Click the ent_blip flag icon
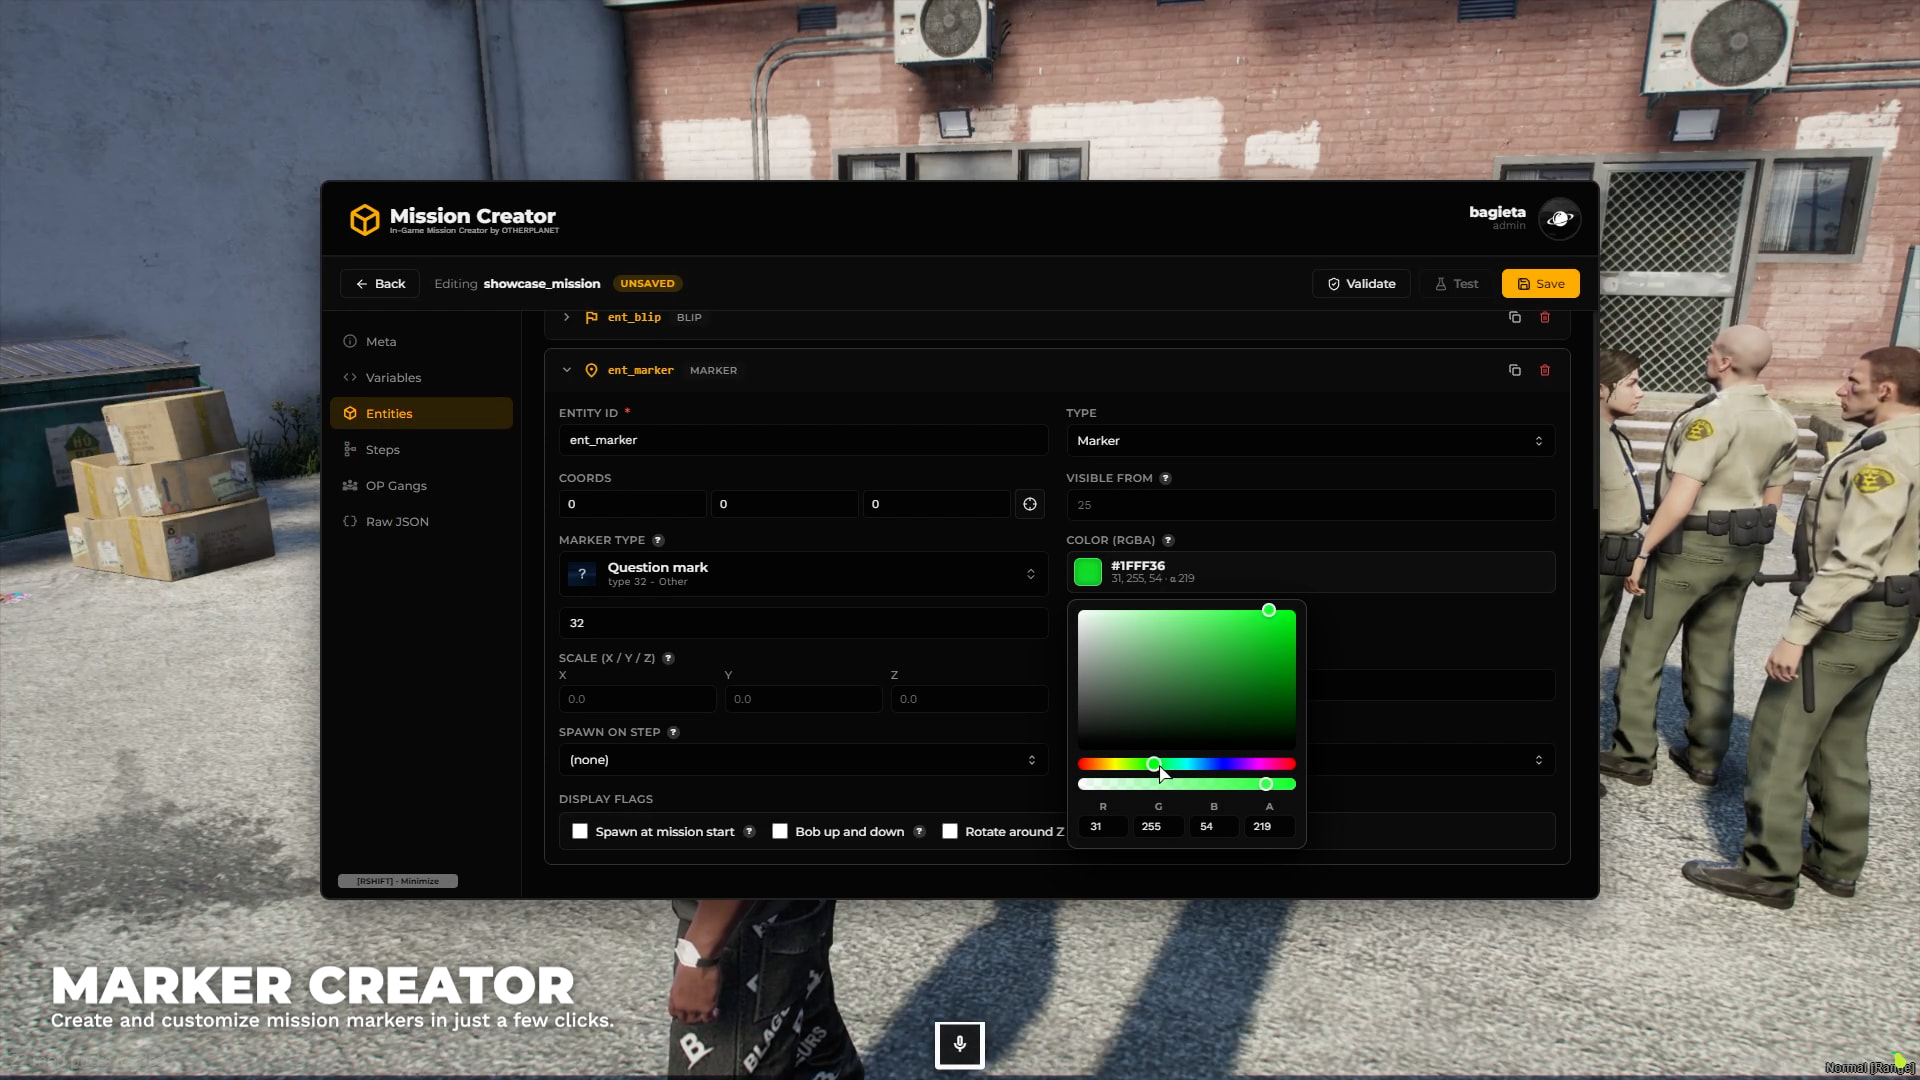Screen dimensions: 1920x1080 tap(591, 317)
